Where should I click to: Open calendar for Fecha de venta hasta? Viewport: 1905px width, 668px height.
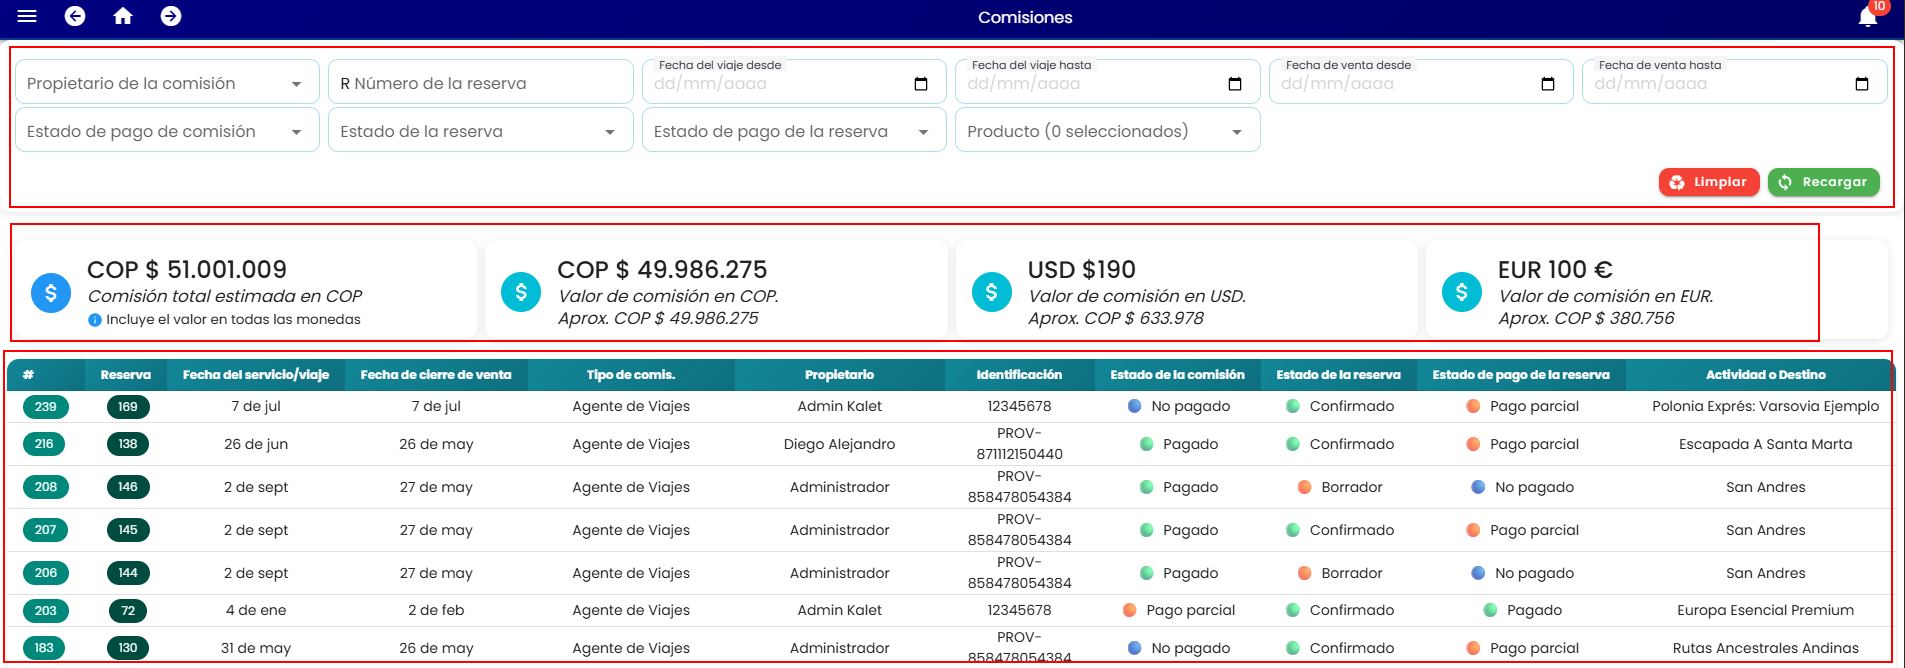[1862, 84]
